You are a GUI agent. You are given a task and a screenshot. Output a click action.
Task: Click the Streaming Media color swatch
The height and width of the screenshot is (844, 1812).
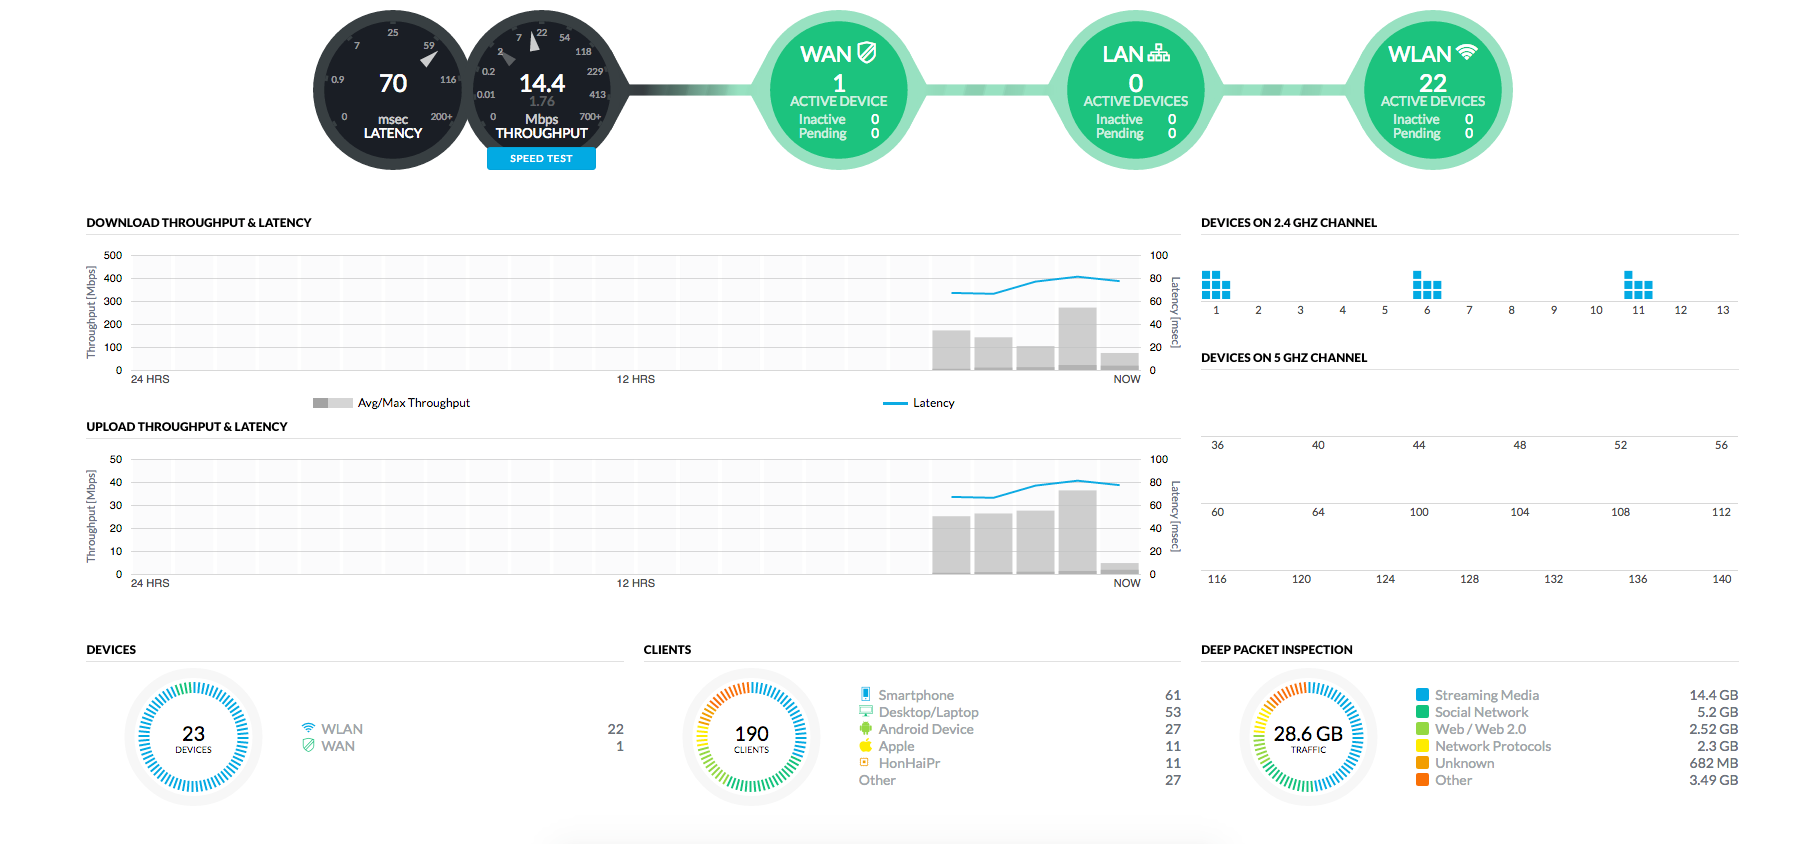click(1422, 695)
